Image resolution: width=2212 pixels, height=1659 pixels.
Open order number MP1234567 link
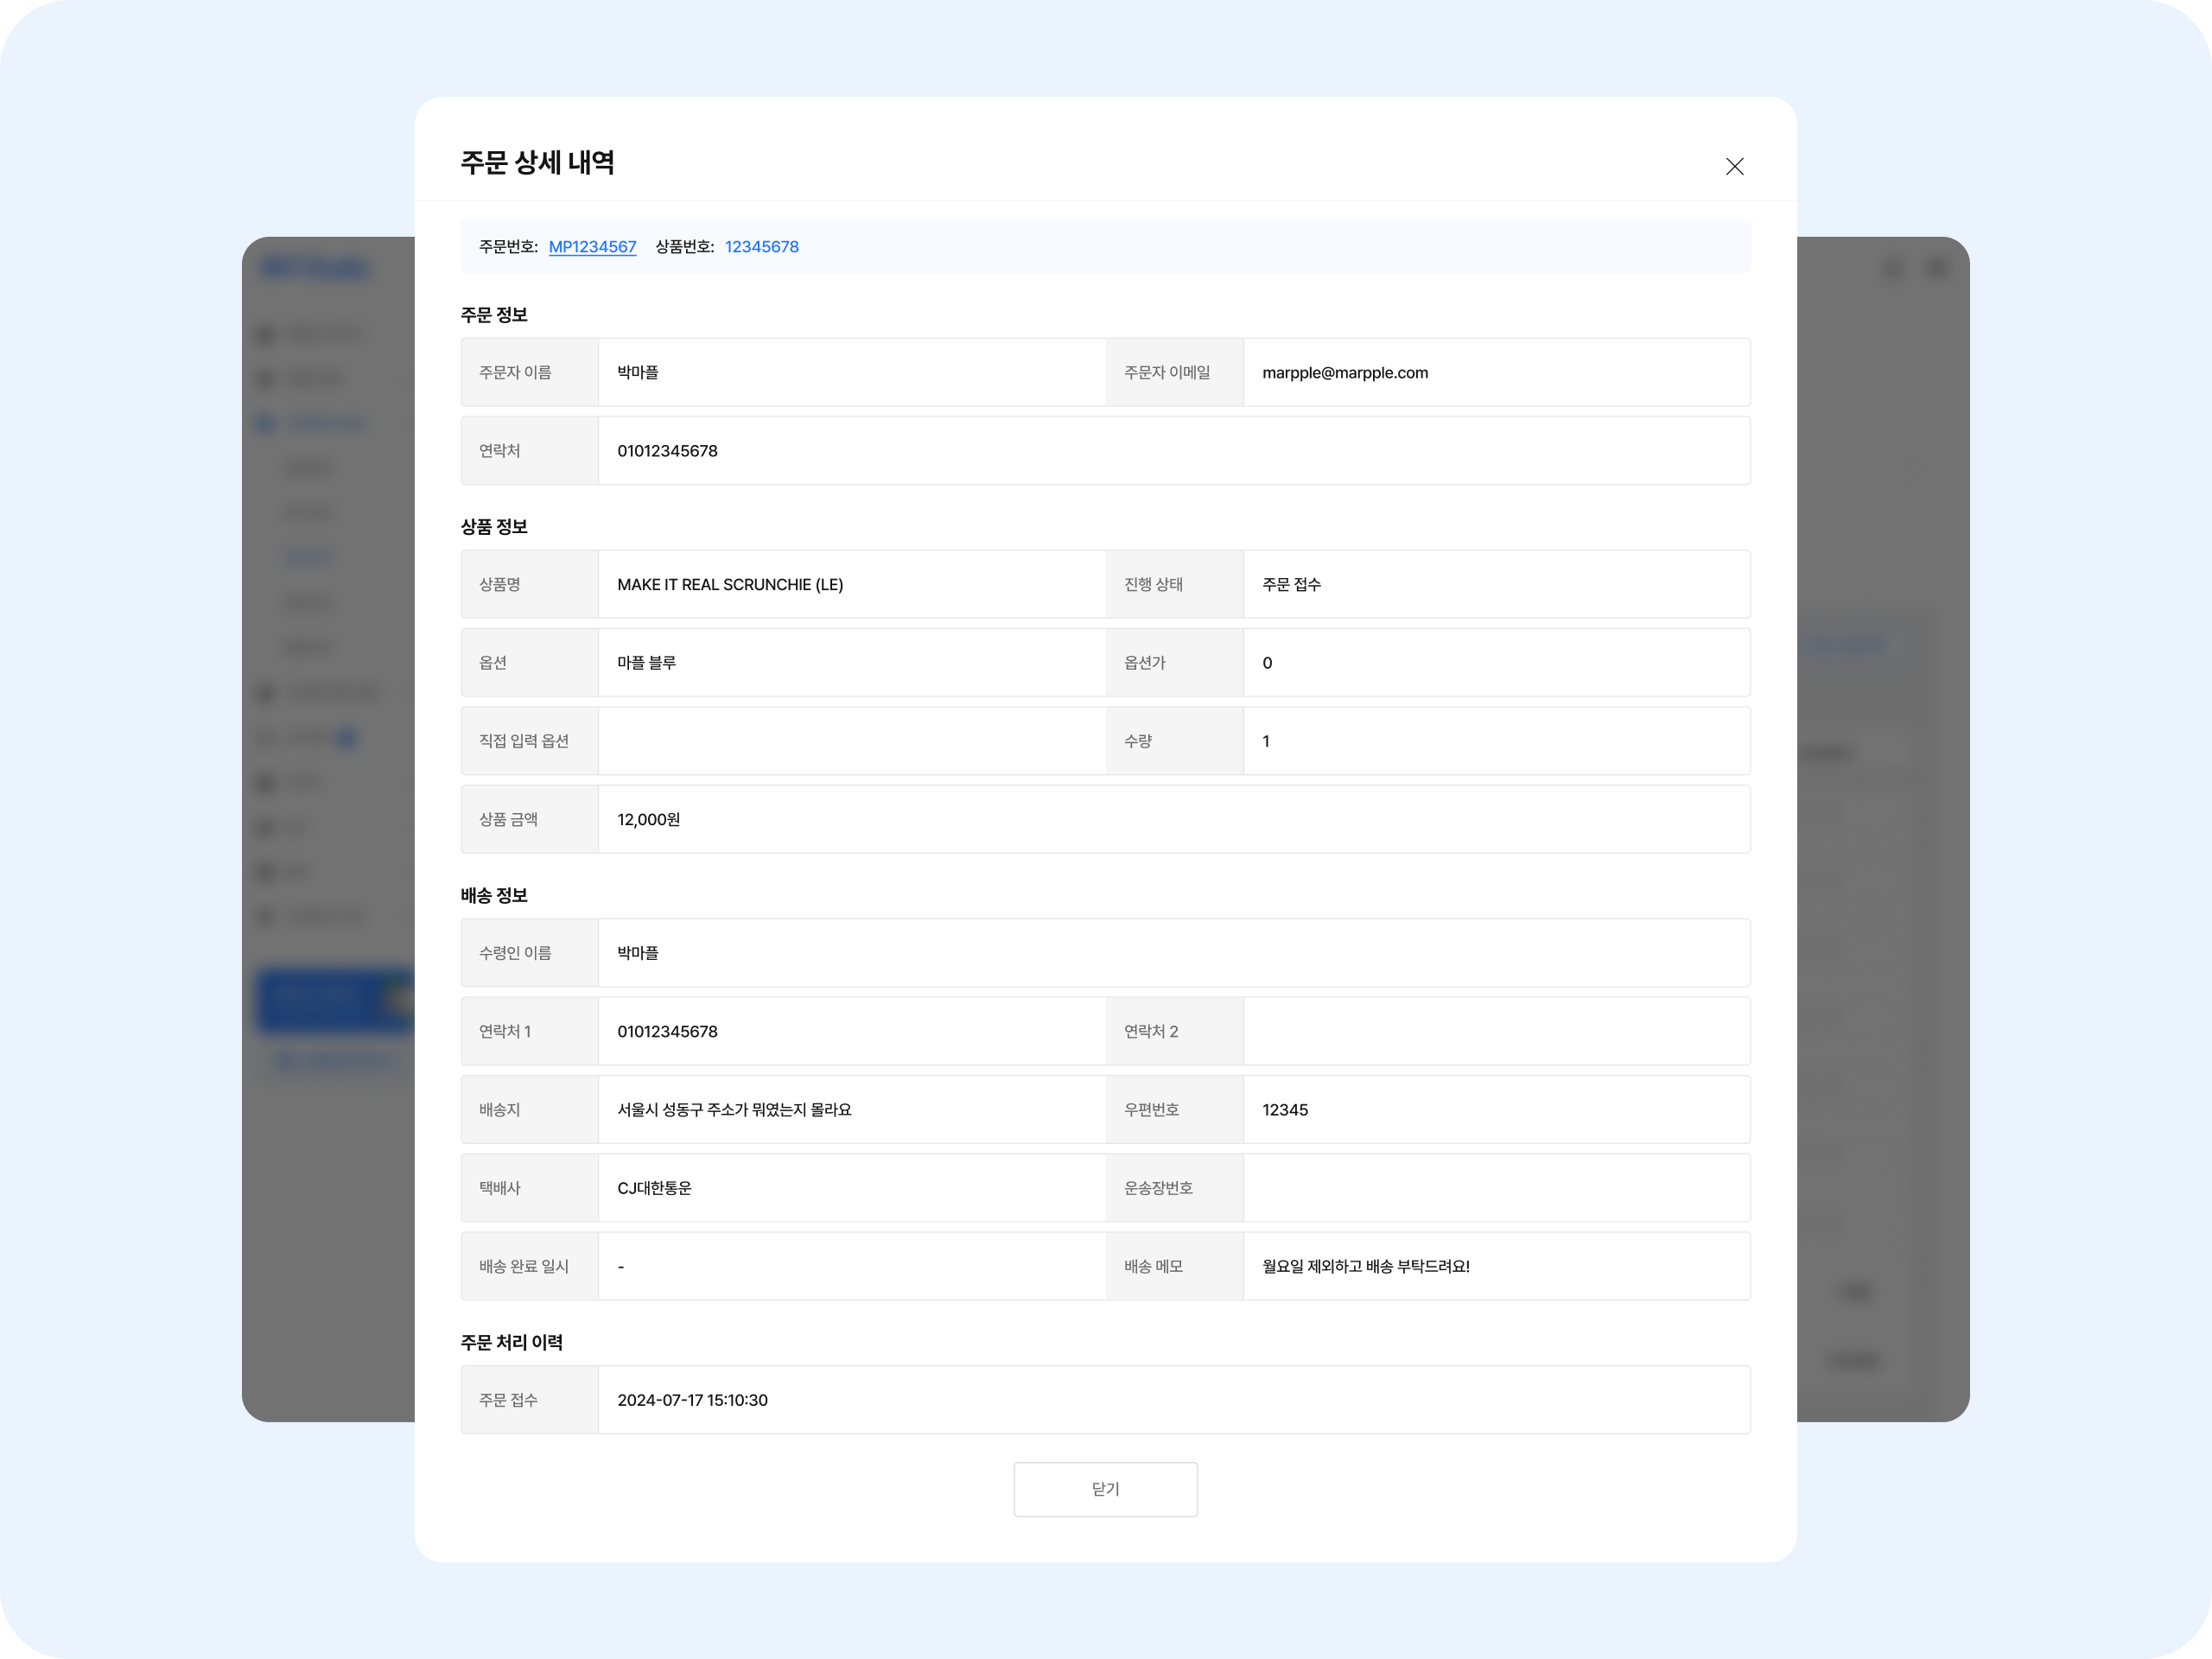[x=592, y=247]
